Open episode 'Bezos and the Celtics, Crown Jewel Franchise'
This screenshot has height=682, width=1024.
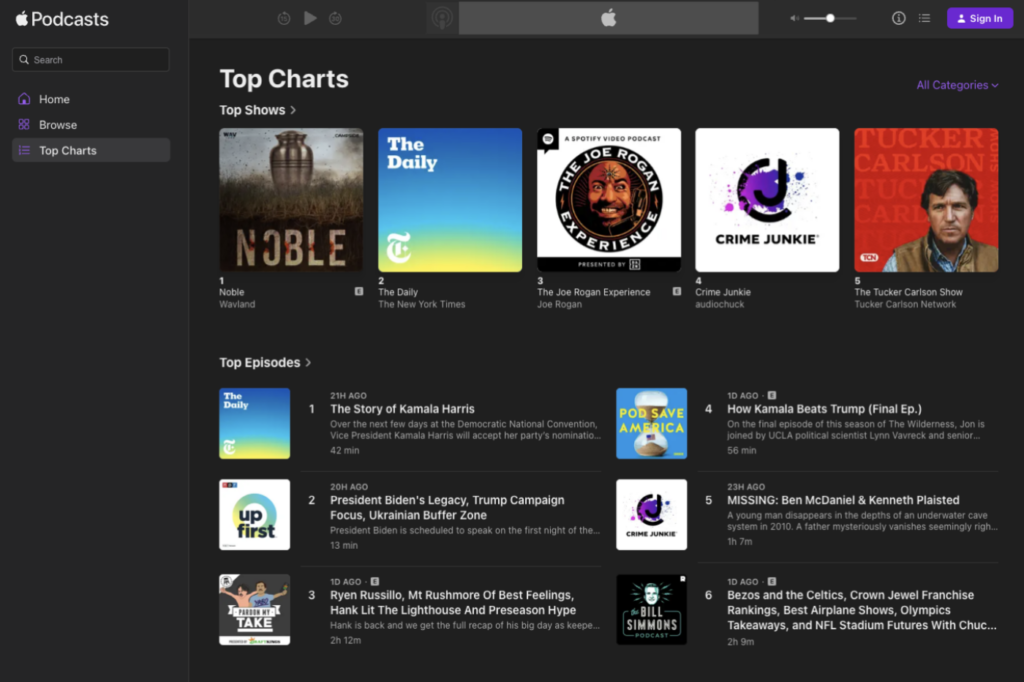point(862,610)
